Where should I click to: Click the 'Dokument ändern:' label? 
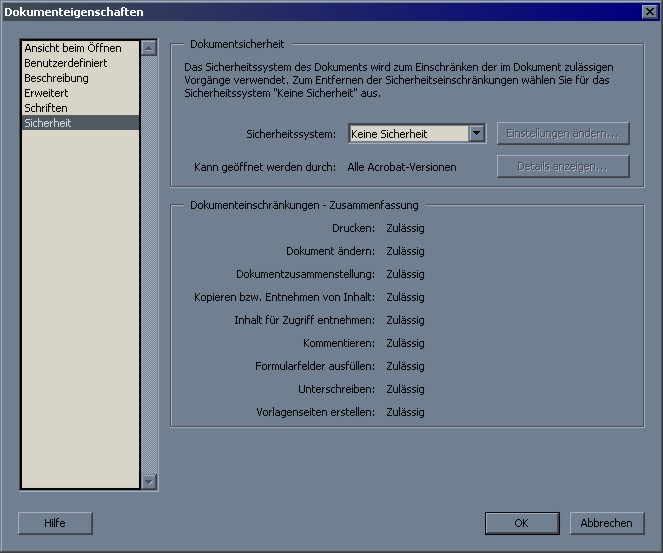[330, 251]
